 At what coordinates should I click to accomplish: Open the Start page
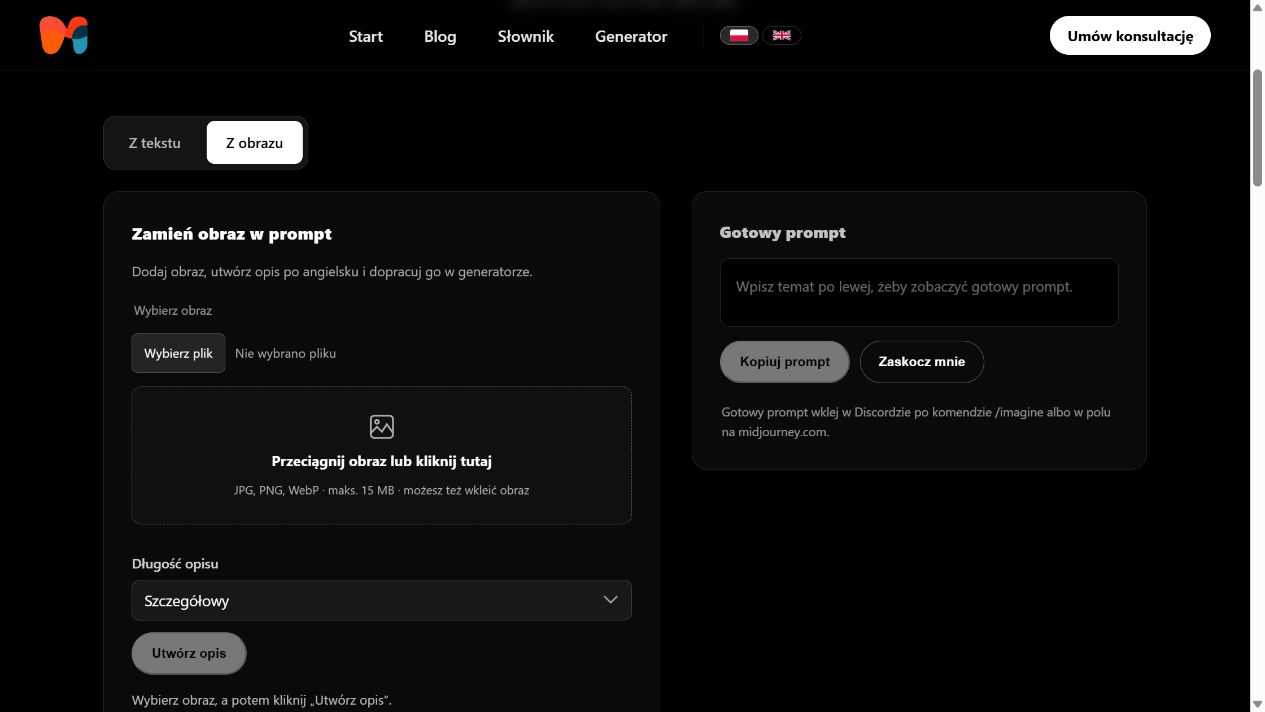coord(366,36)
